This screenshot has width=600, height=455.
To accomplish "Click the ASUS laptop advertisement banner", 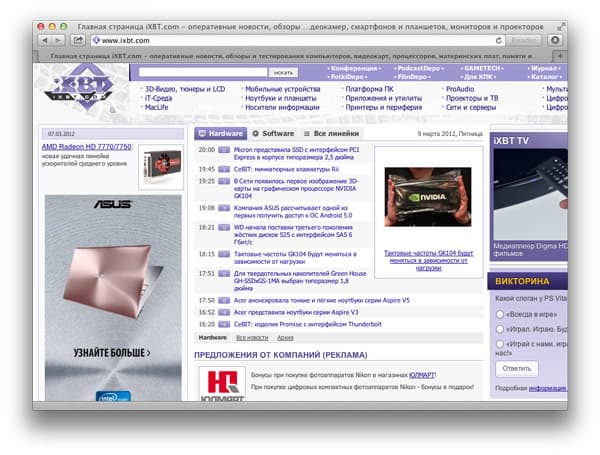I will pyautogui.click(x=113, y=298).
